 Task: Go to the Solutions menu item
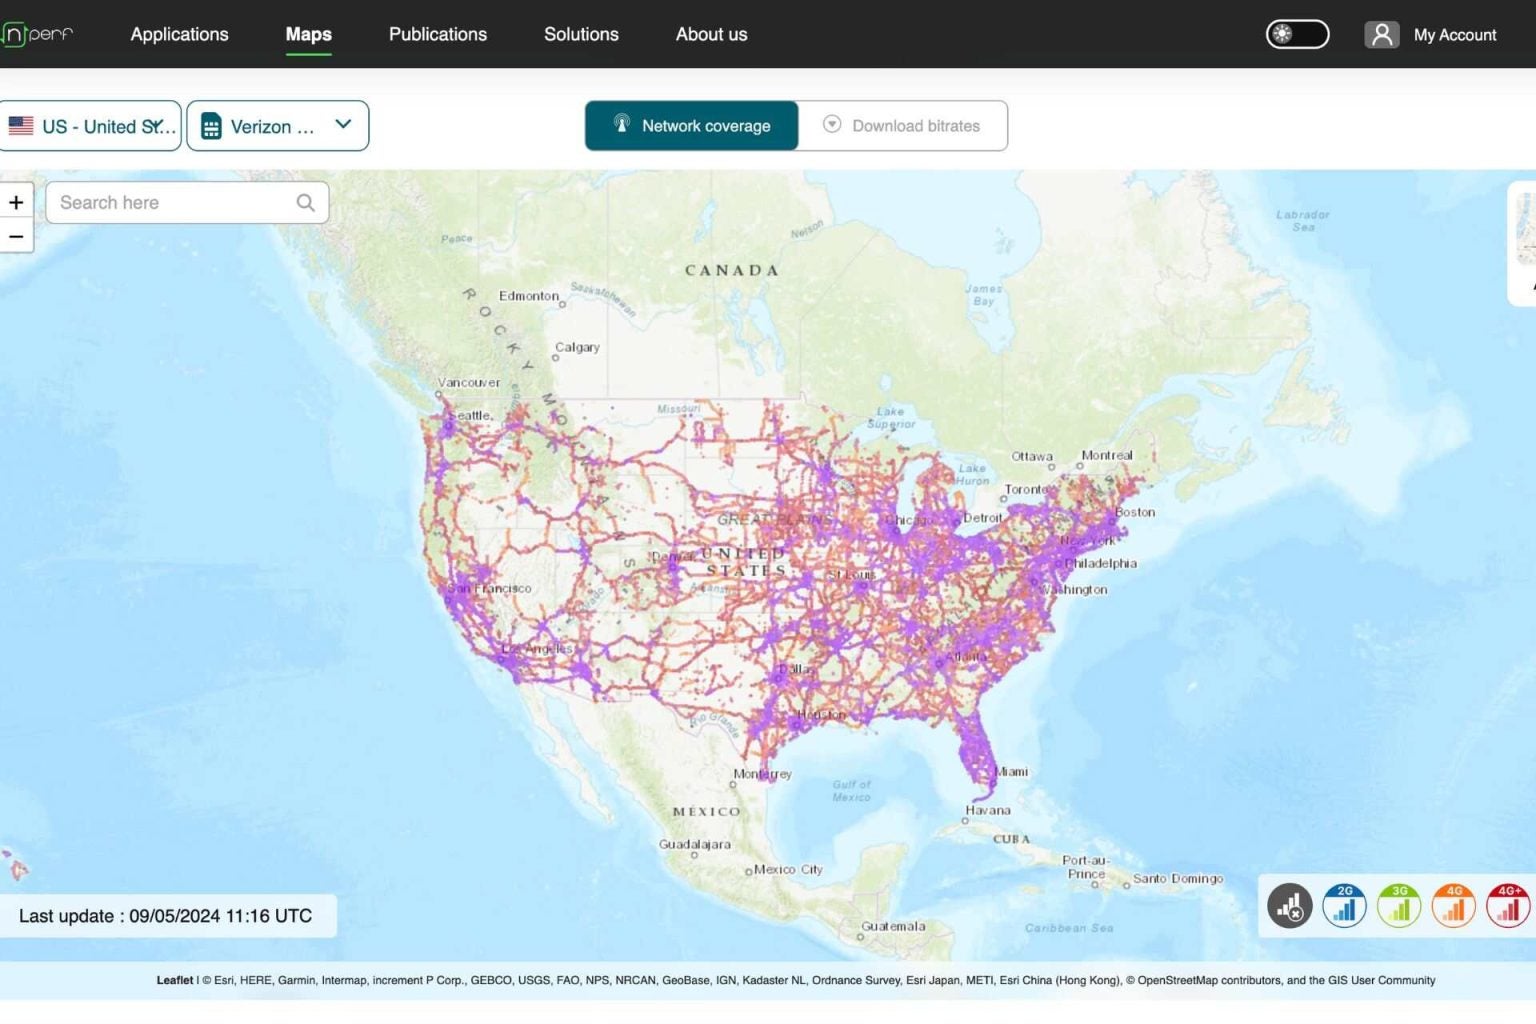tap(581, 34)
